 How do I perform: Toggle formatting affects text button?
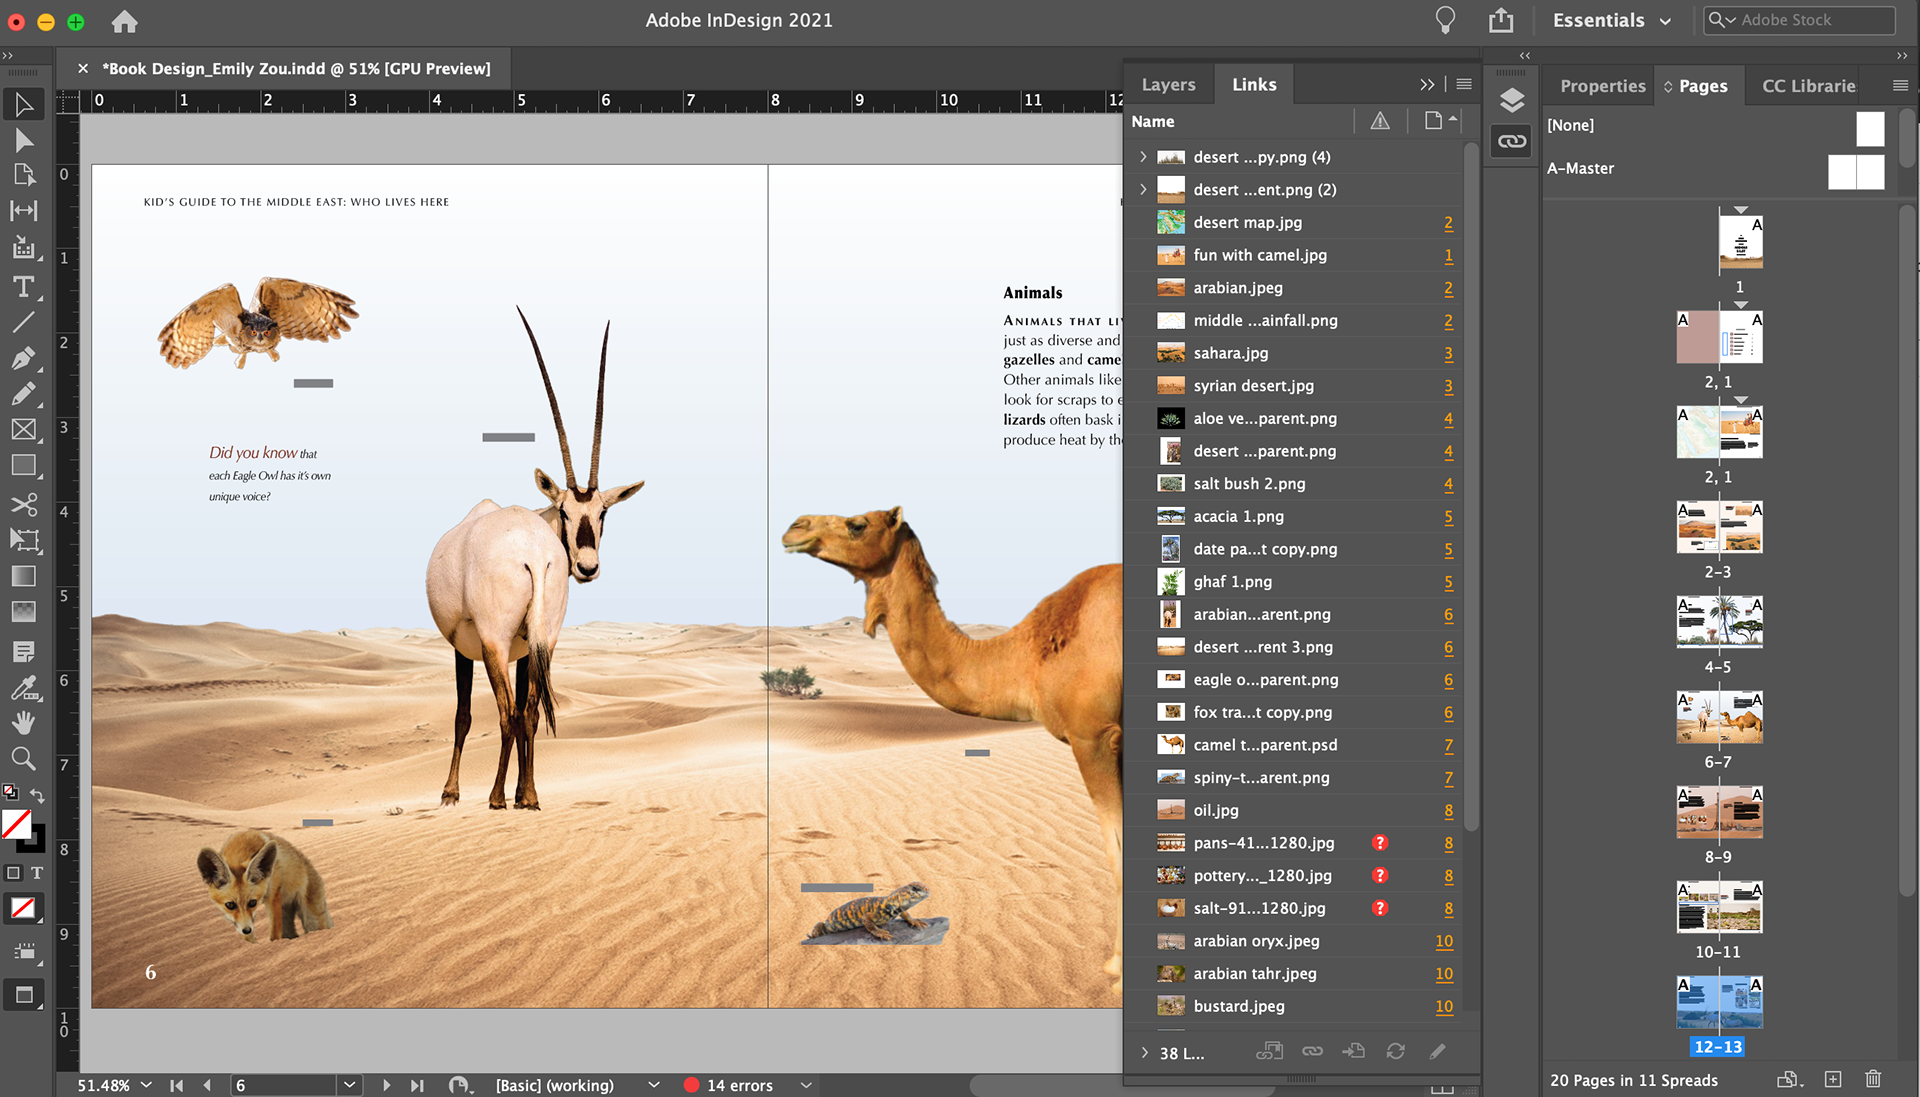pyautogui.click(x=37, y=873)
